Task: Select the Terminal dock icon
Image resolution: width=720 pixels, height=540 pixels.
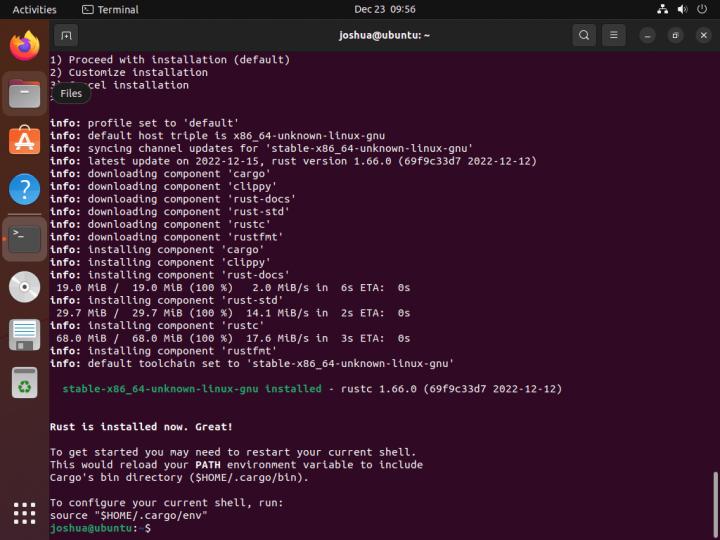Action: point(24,238)
